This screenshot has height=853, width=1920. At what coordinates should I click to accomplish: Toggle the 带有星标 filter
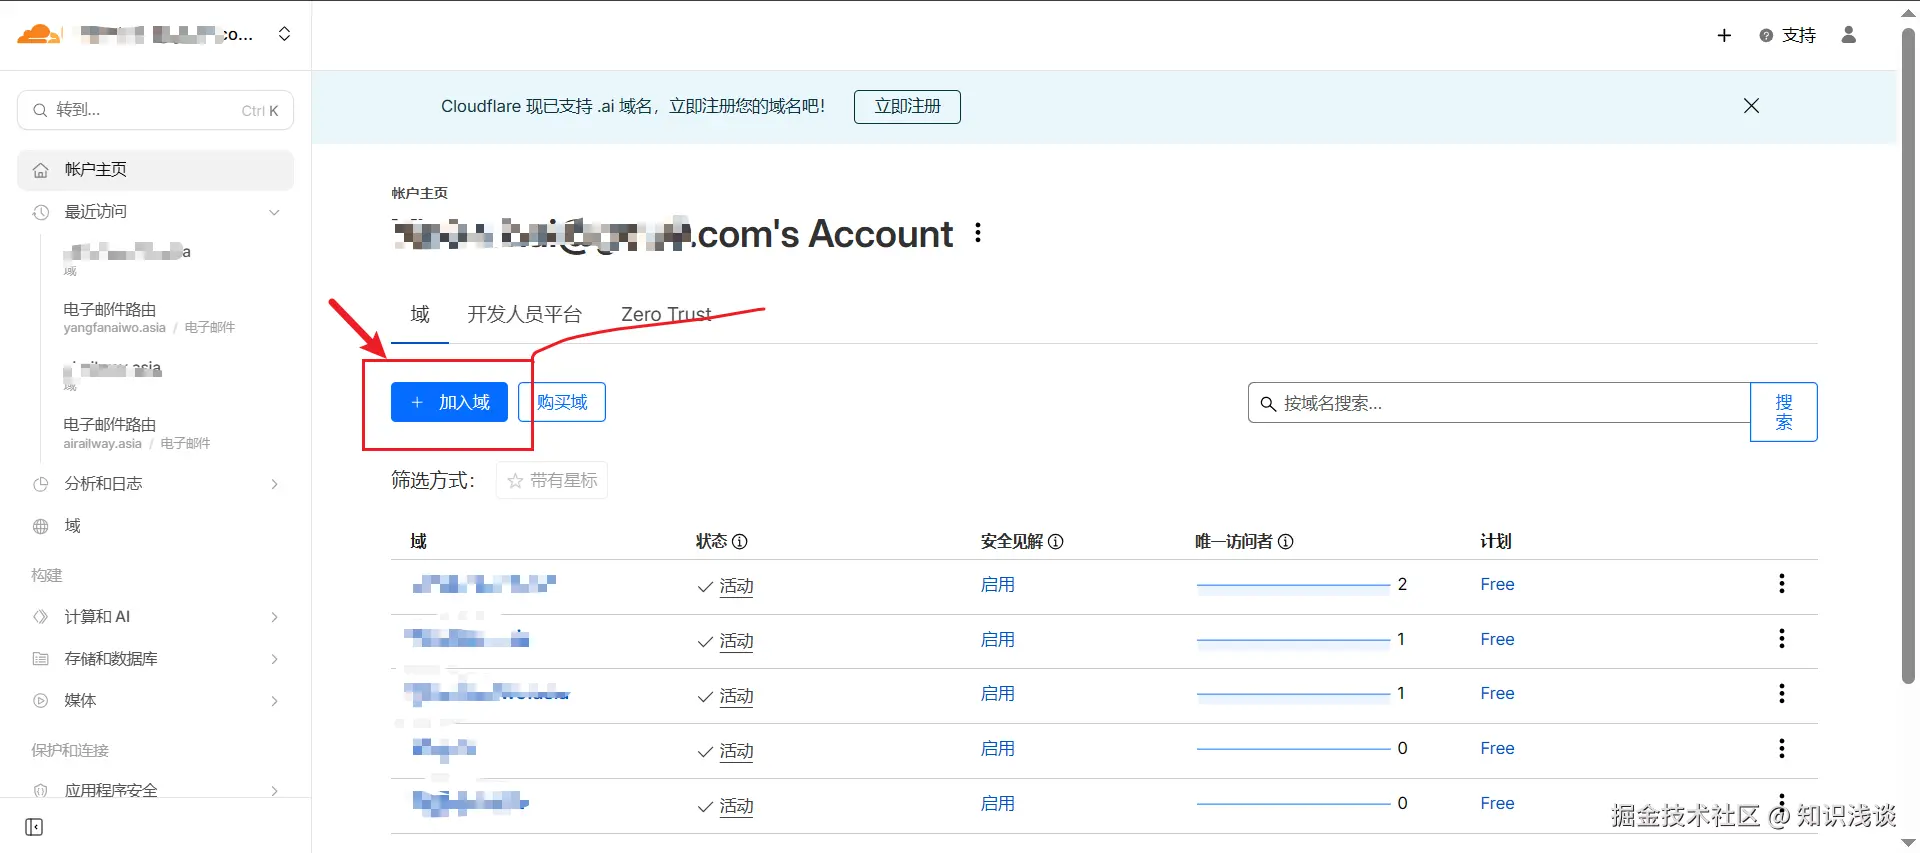tap(552, 481)
